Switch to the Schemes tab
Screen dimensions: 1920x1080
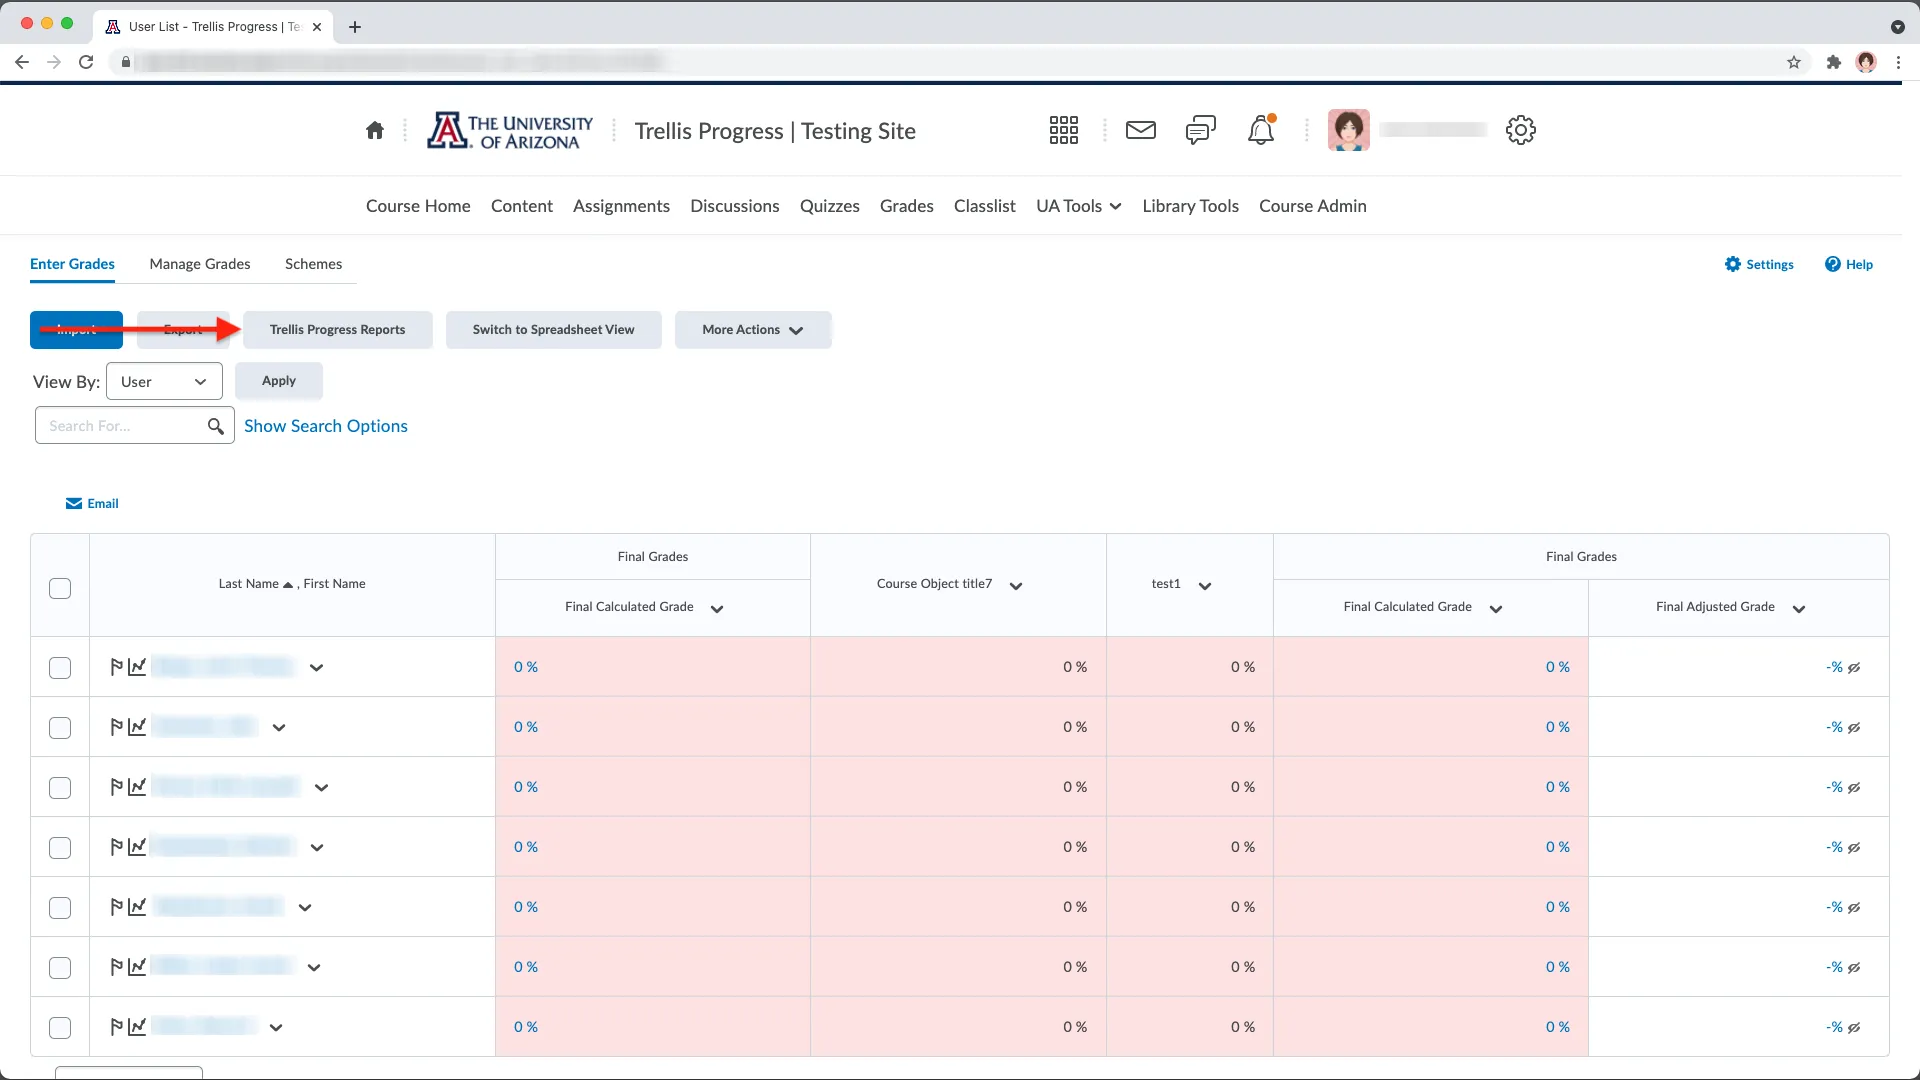click(x=313, y=264)
